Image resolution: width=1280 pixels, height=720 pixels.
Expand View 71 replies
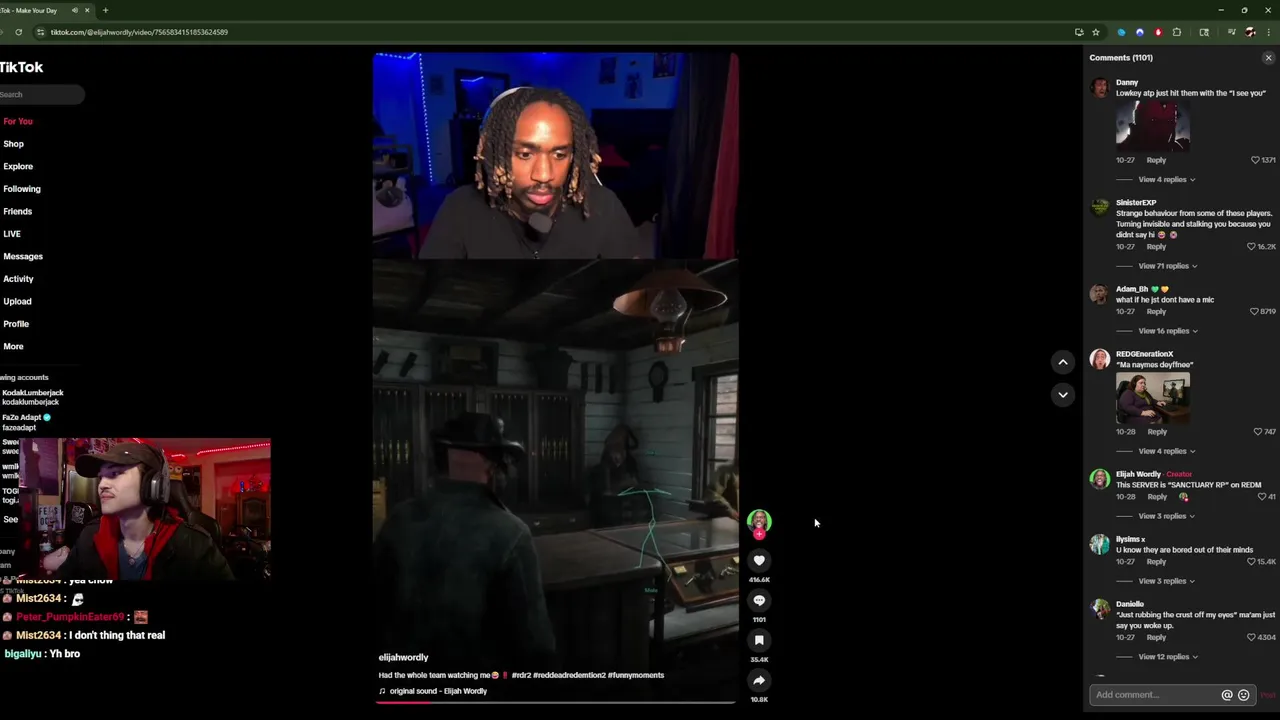tap(1167, 267)
